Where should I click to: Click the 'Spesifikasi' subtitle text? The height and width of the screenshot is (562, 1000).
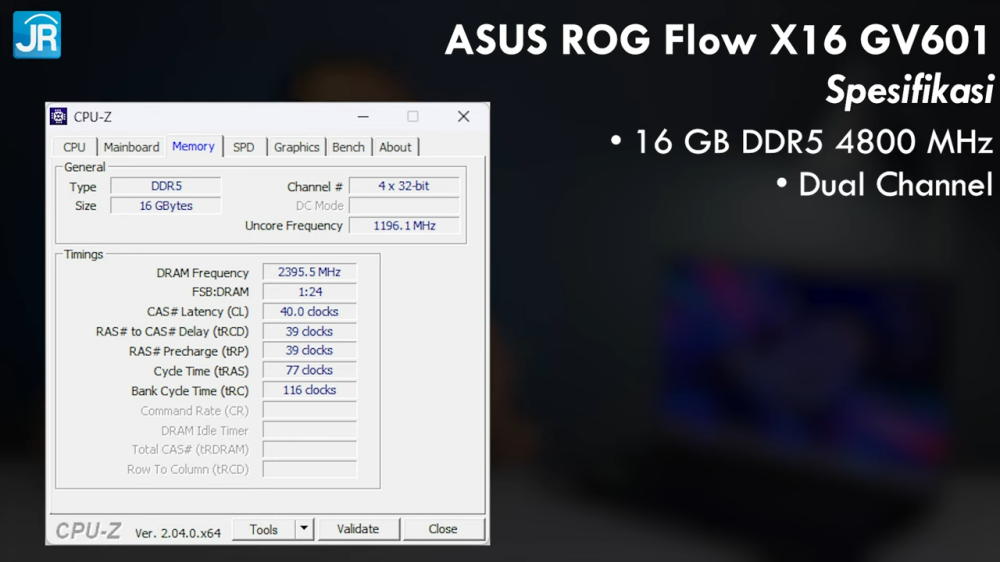point(909,91)
